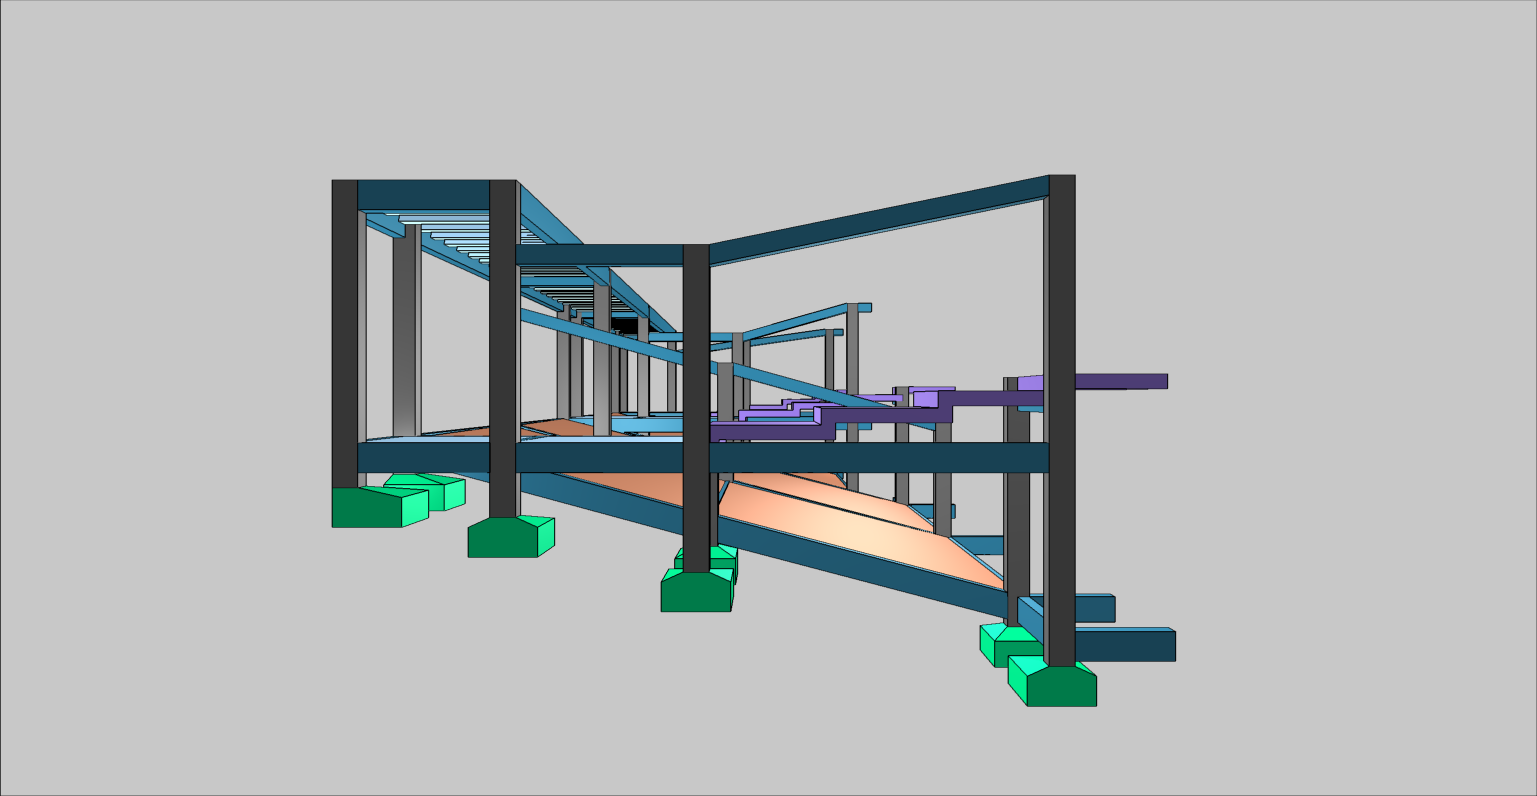Screen dimensions: 1537x796
Task: Click the top beam between the two left columns
Action: click(422, 194)
